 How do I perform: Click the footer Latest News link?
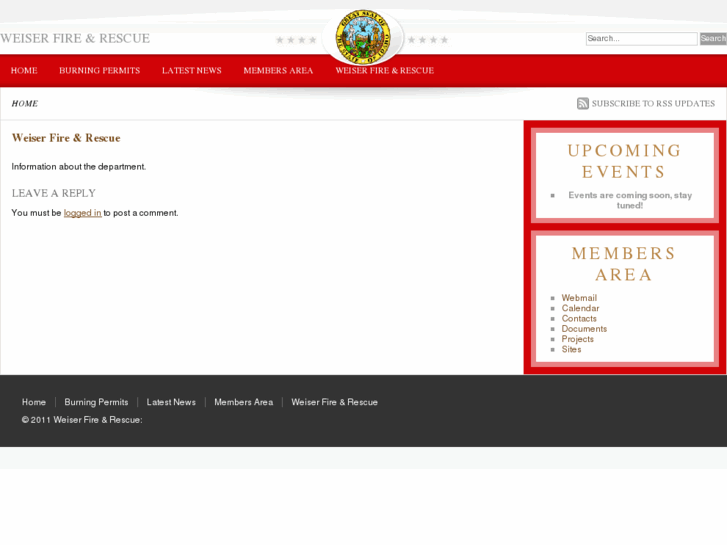point(171,402)
